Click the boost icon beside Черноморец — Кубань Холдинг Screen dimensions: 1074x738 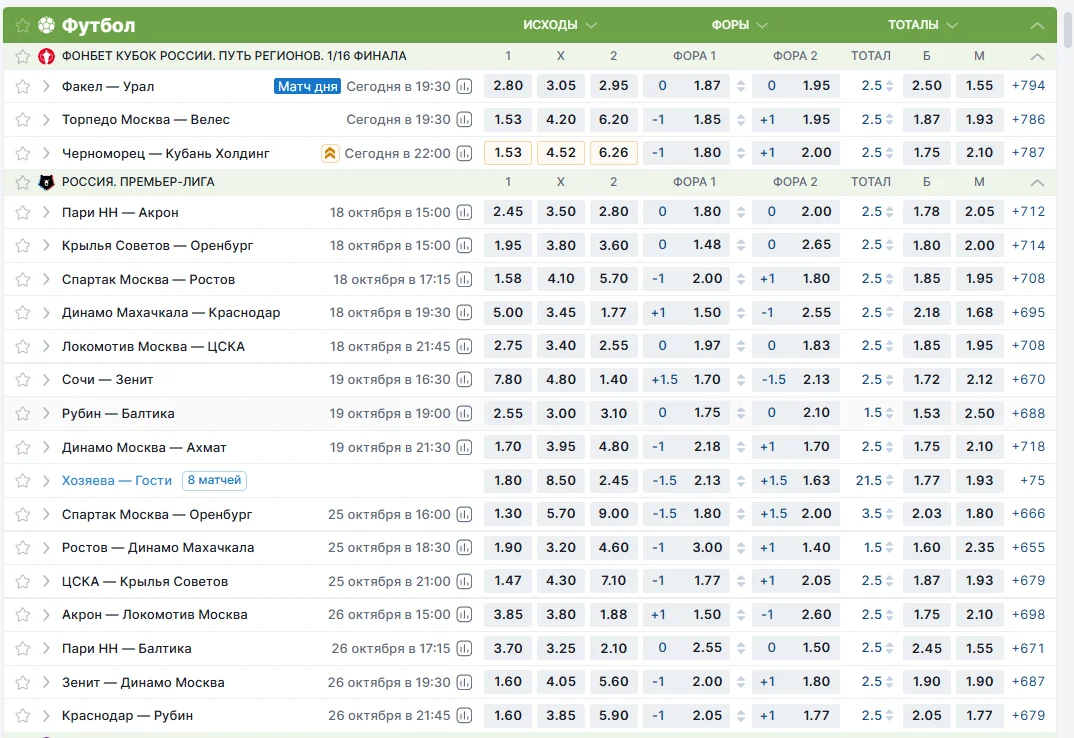click(x=330, y=154)
